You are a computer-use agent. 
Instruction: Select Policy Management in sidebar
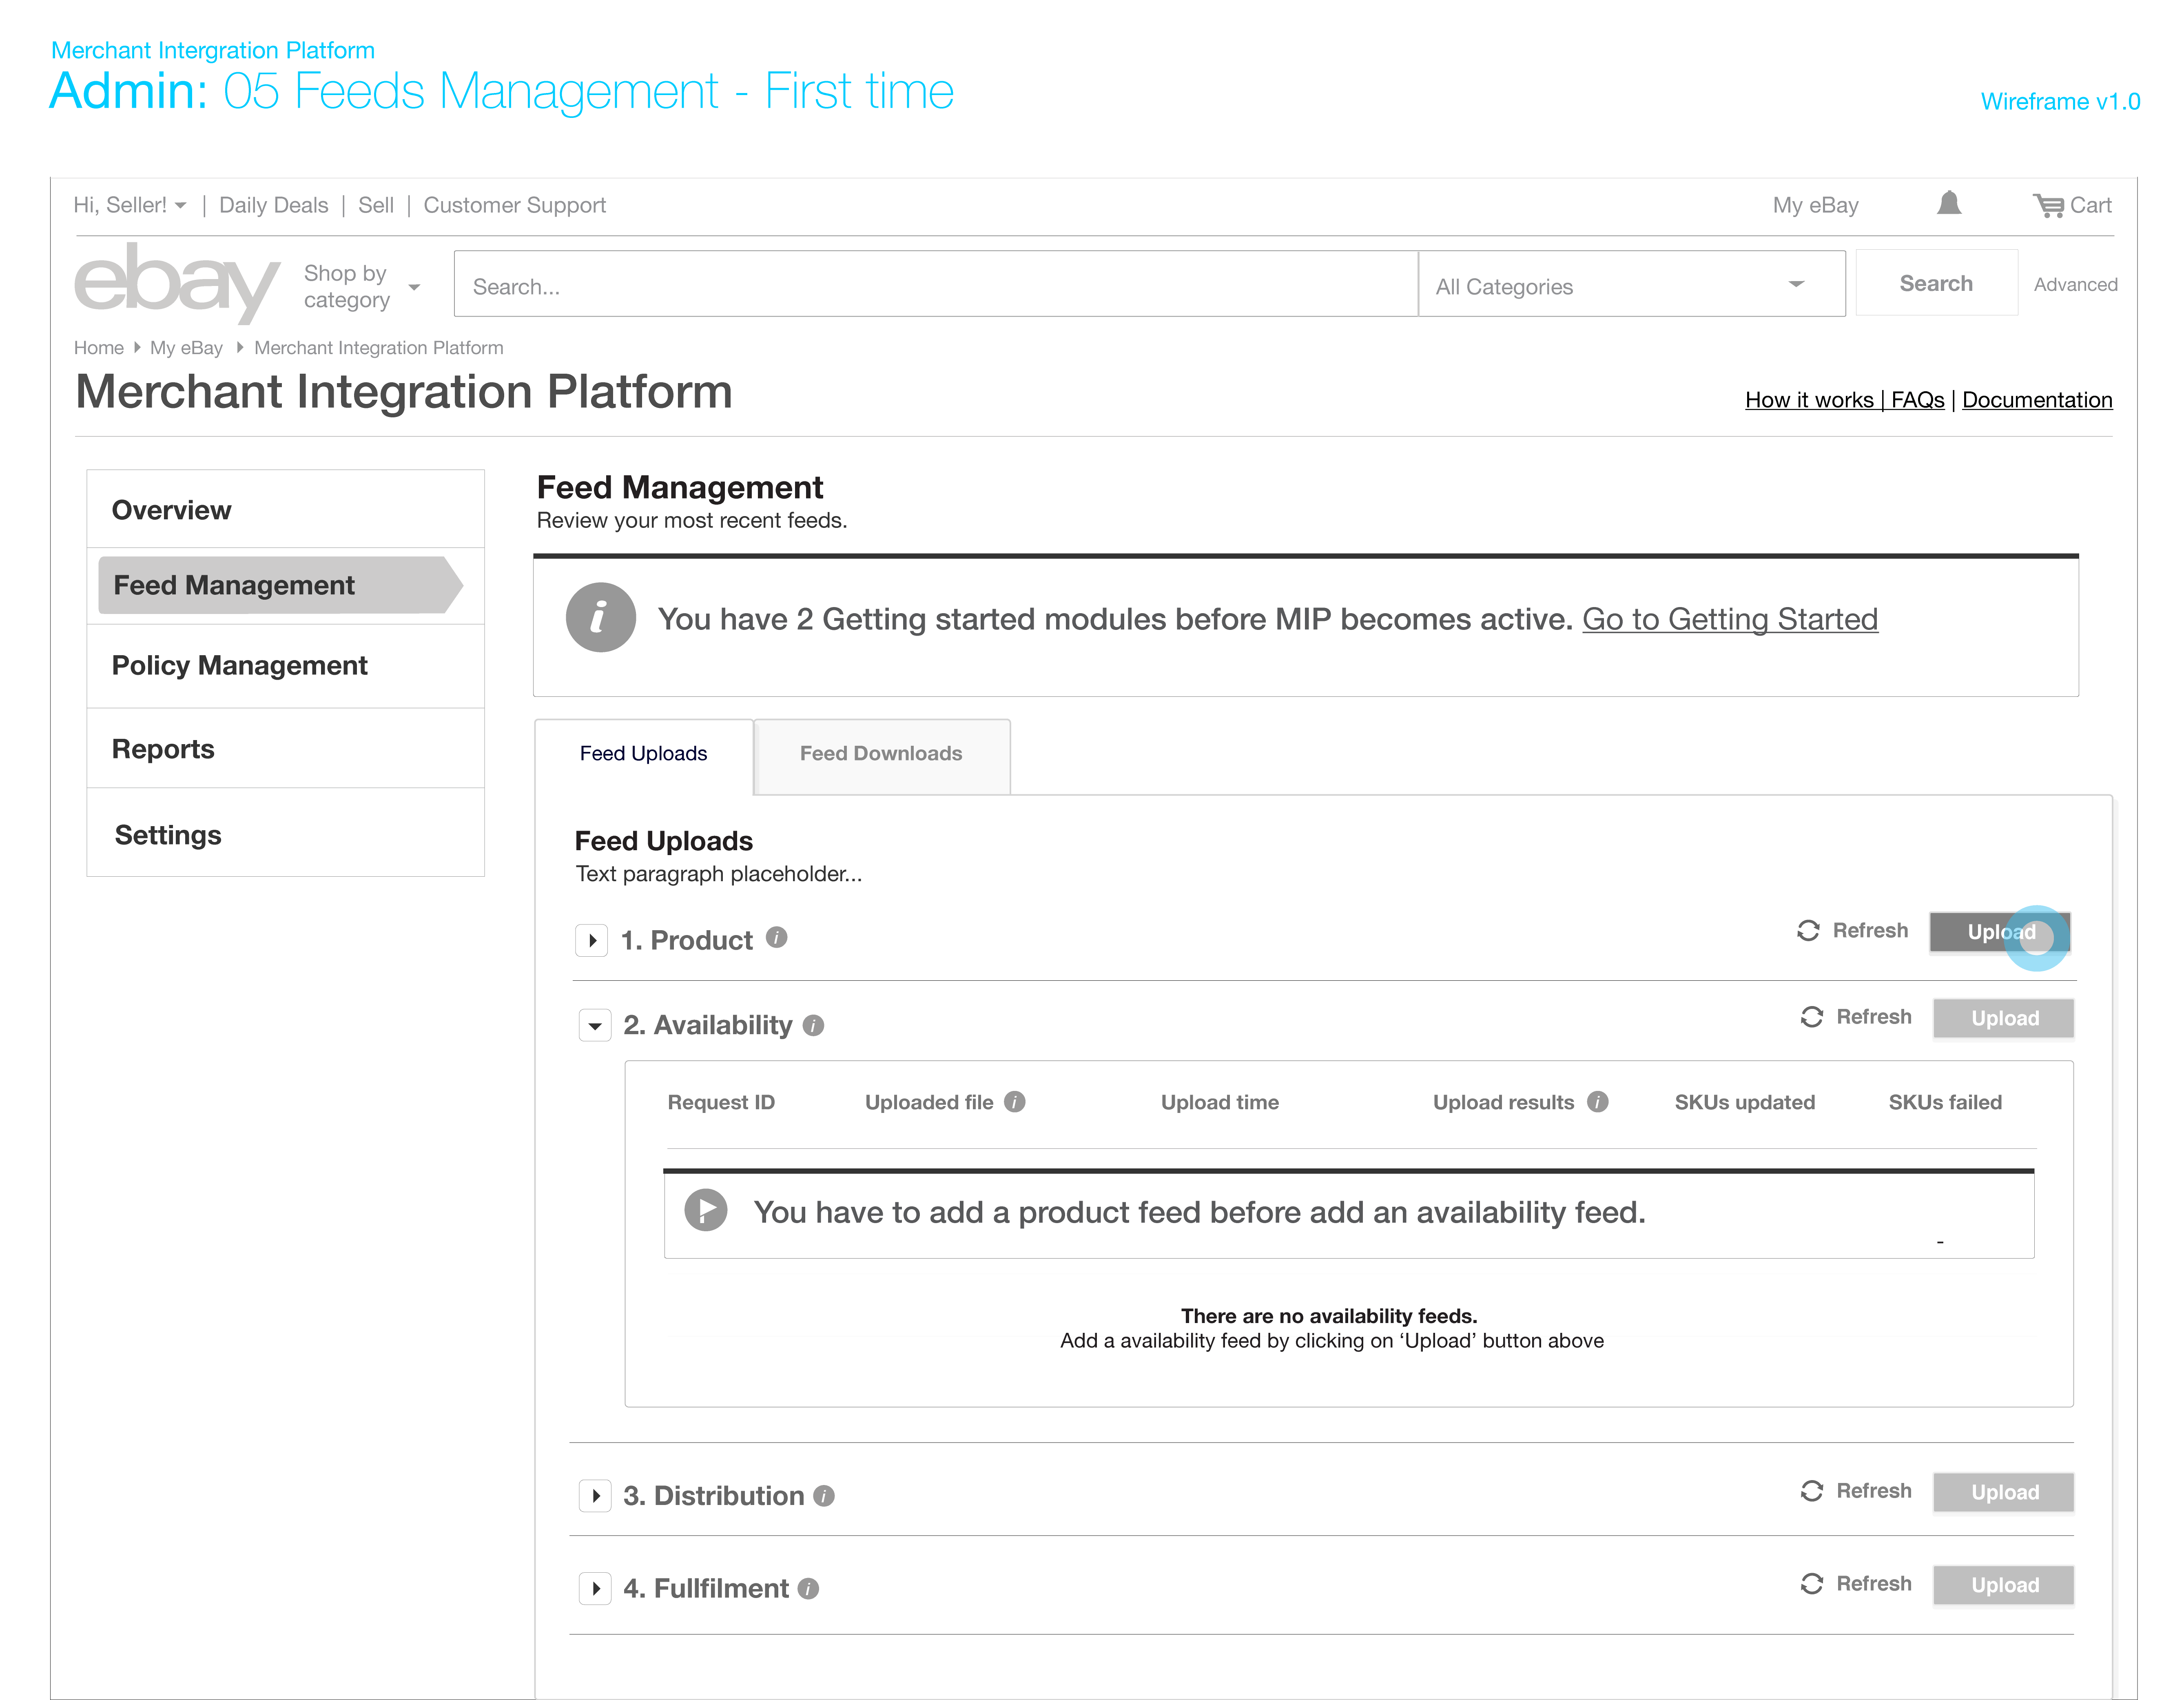pos(240,666)
